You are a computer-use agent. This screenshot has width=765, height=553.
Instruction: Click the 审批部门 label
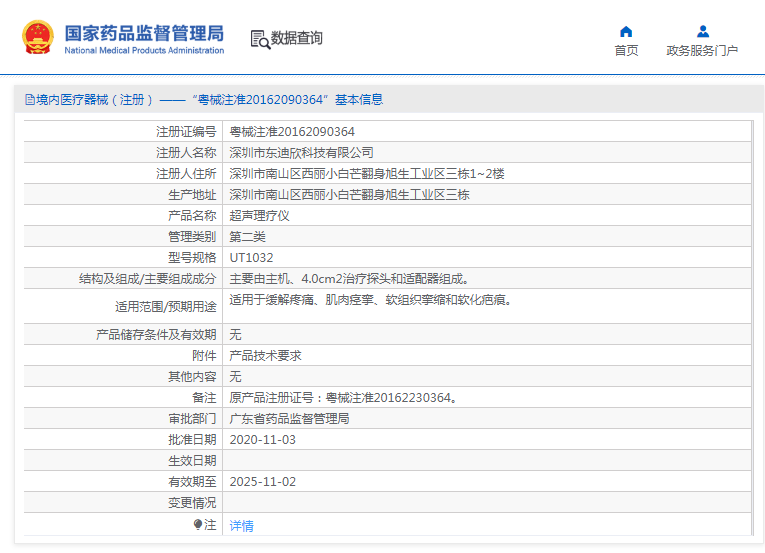(x=192, y=419)
